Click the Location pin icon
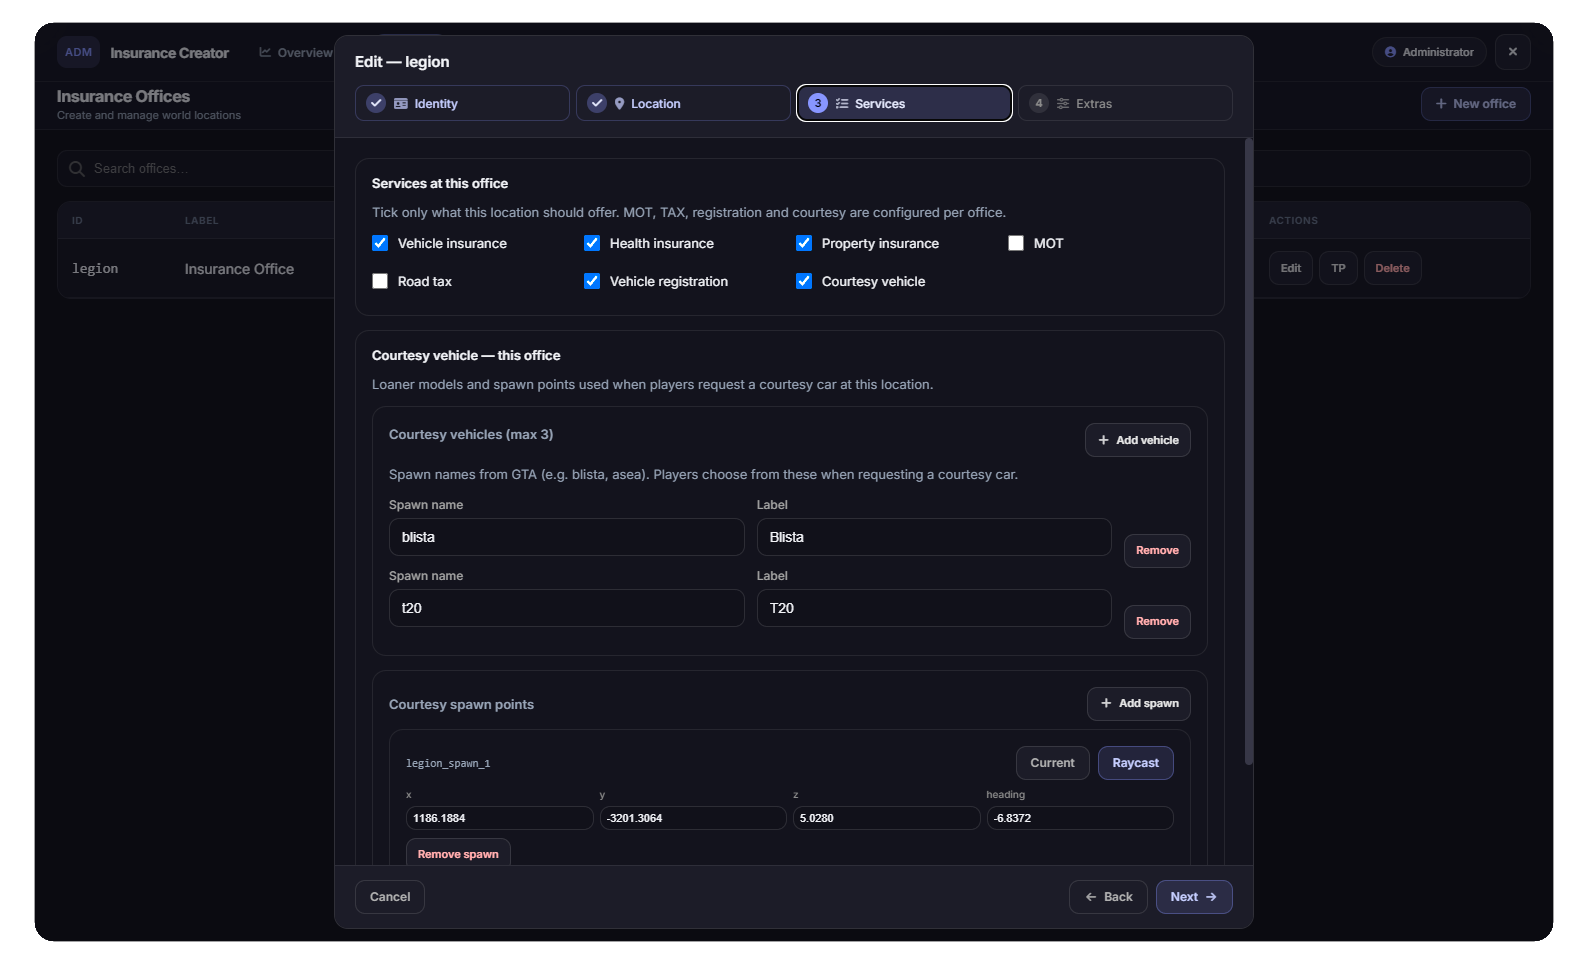Image resolution: width=1584 pixels, height=969 pixels. [x=619, y=103]
